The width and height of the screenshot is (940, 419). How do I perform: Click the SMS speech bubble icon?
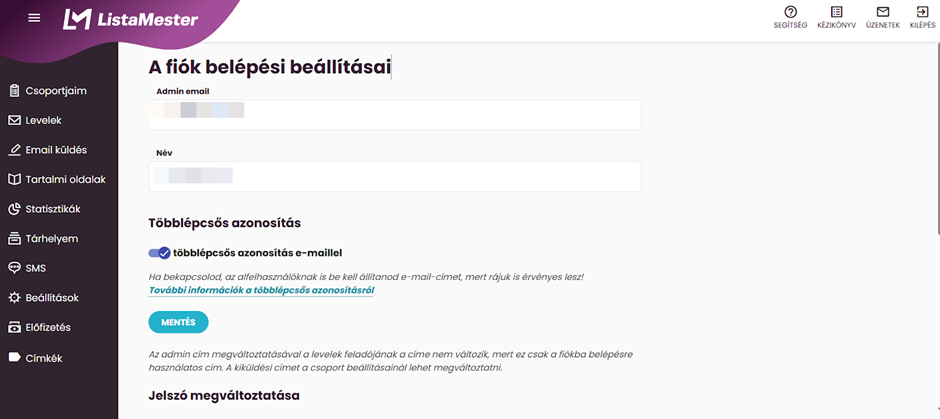pos(15,268)
